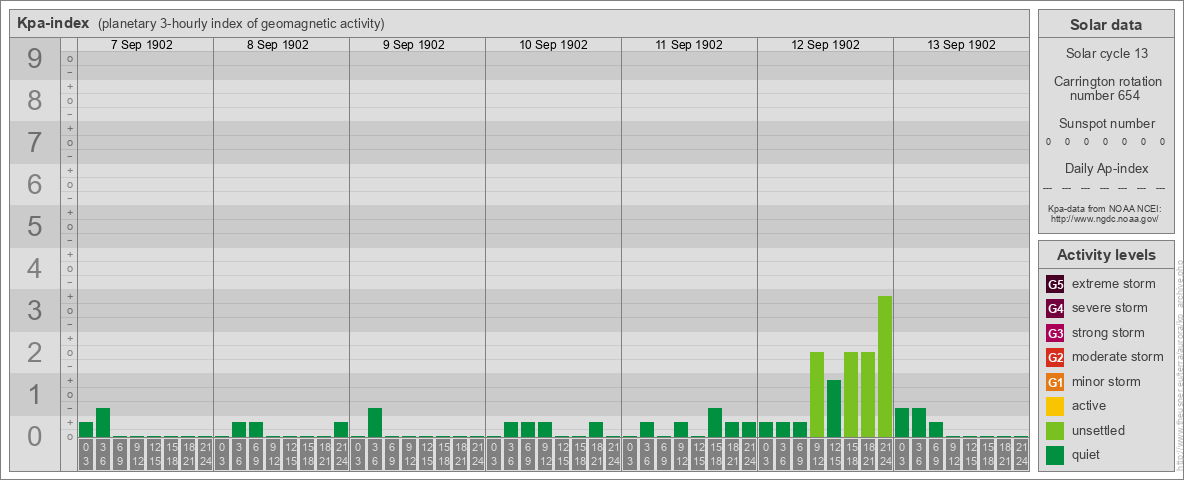The width and height of the screenshot is (1184, 480).
Task: Click the tallest bar on 12 Sep 21-24
Action: [885, 366]
